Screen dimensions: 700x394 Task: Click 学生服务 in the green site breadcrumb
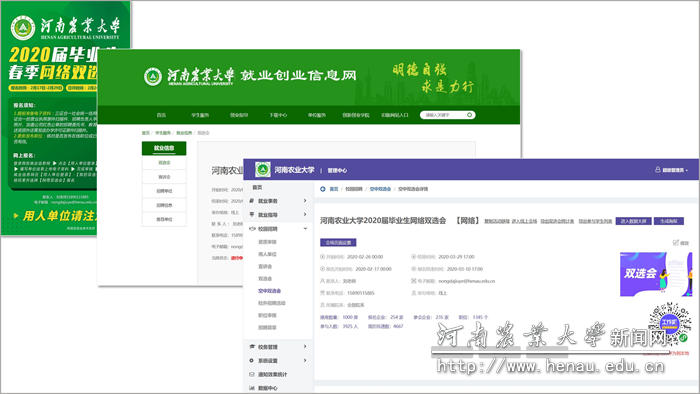click(162, 133)
